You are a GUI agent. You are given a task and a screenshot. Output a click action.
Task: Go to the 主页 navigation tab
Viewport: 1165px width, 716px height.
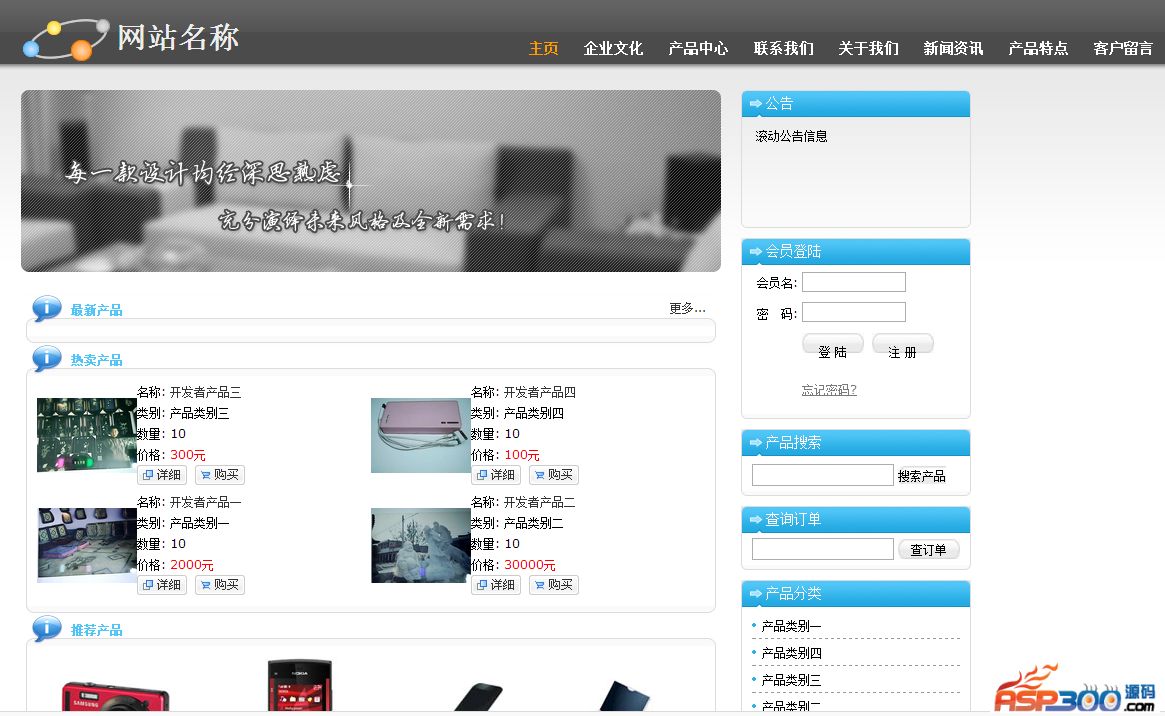point(543,48)
